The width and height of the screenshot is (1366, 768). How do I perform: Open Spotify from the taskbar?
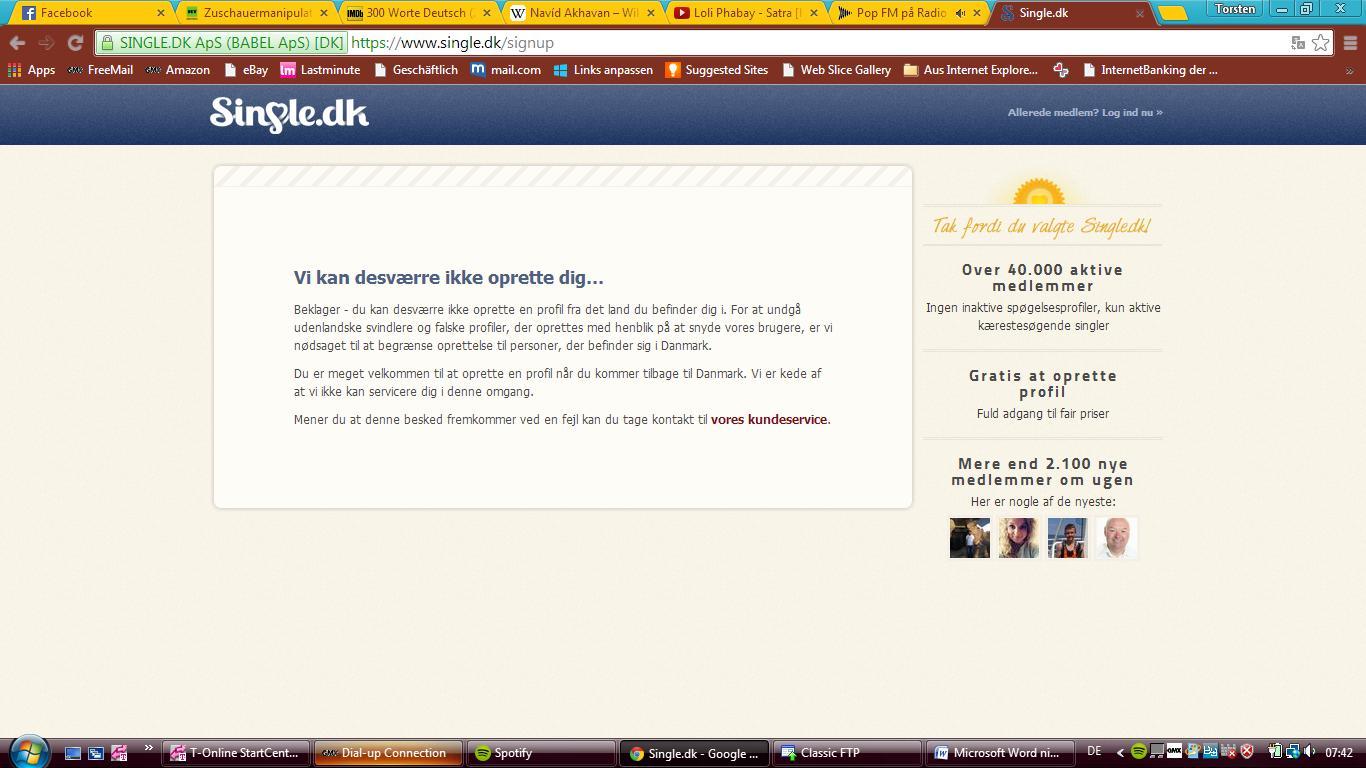pos(540,753)
